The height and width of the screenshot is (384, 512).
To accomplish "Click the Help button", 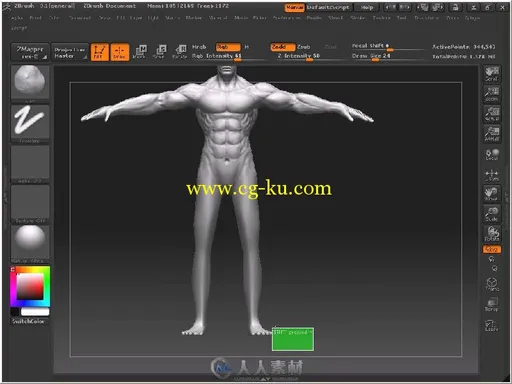I will coord(367,7).
